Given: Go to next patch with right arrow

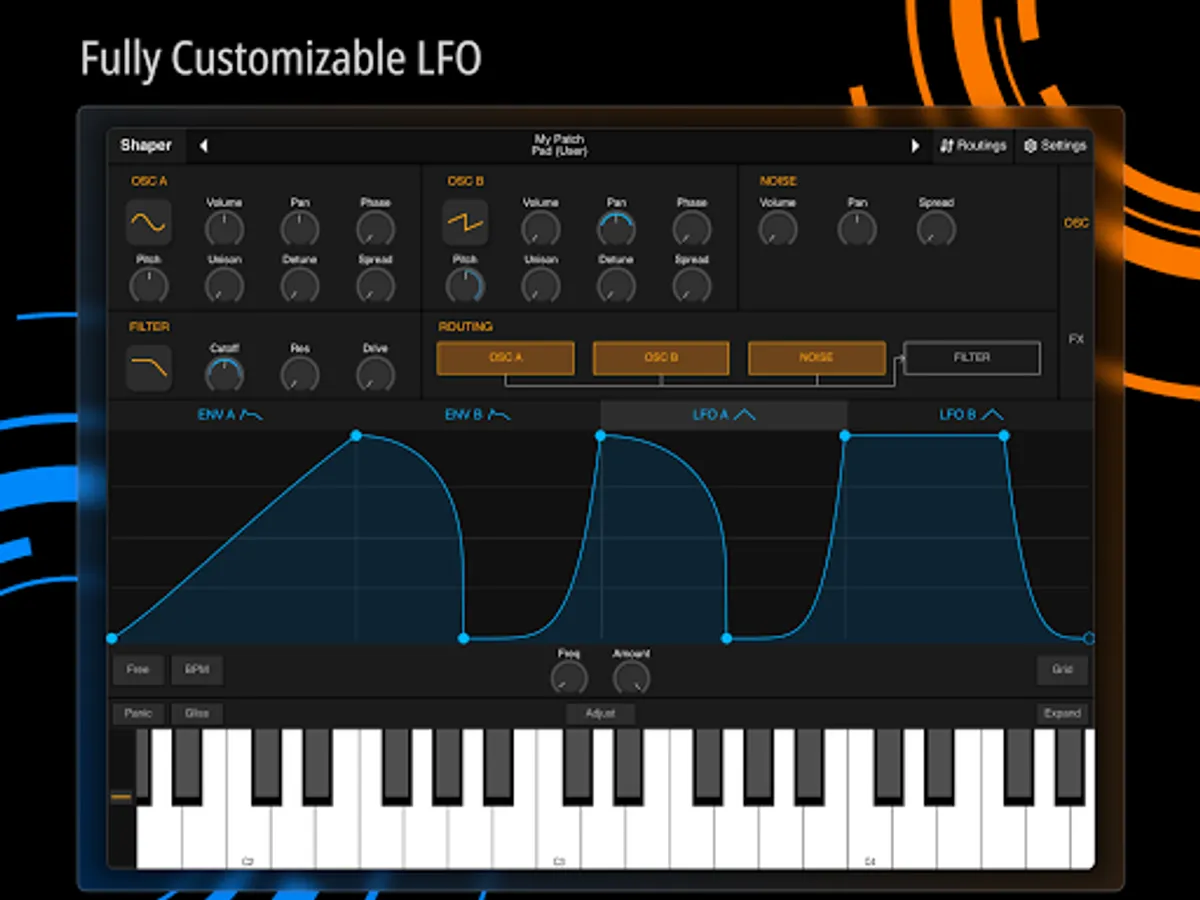Looking at the screenshot, I should (914, 146).
